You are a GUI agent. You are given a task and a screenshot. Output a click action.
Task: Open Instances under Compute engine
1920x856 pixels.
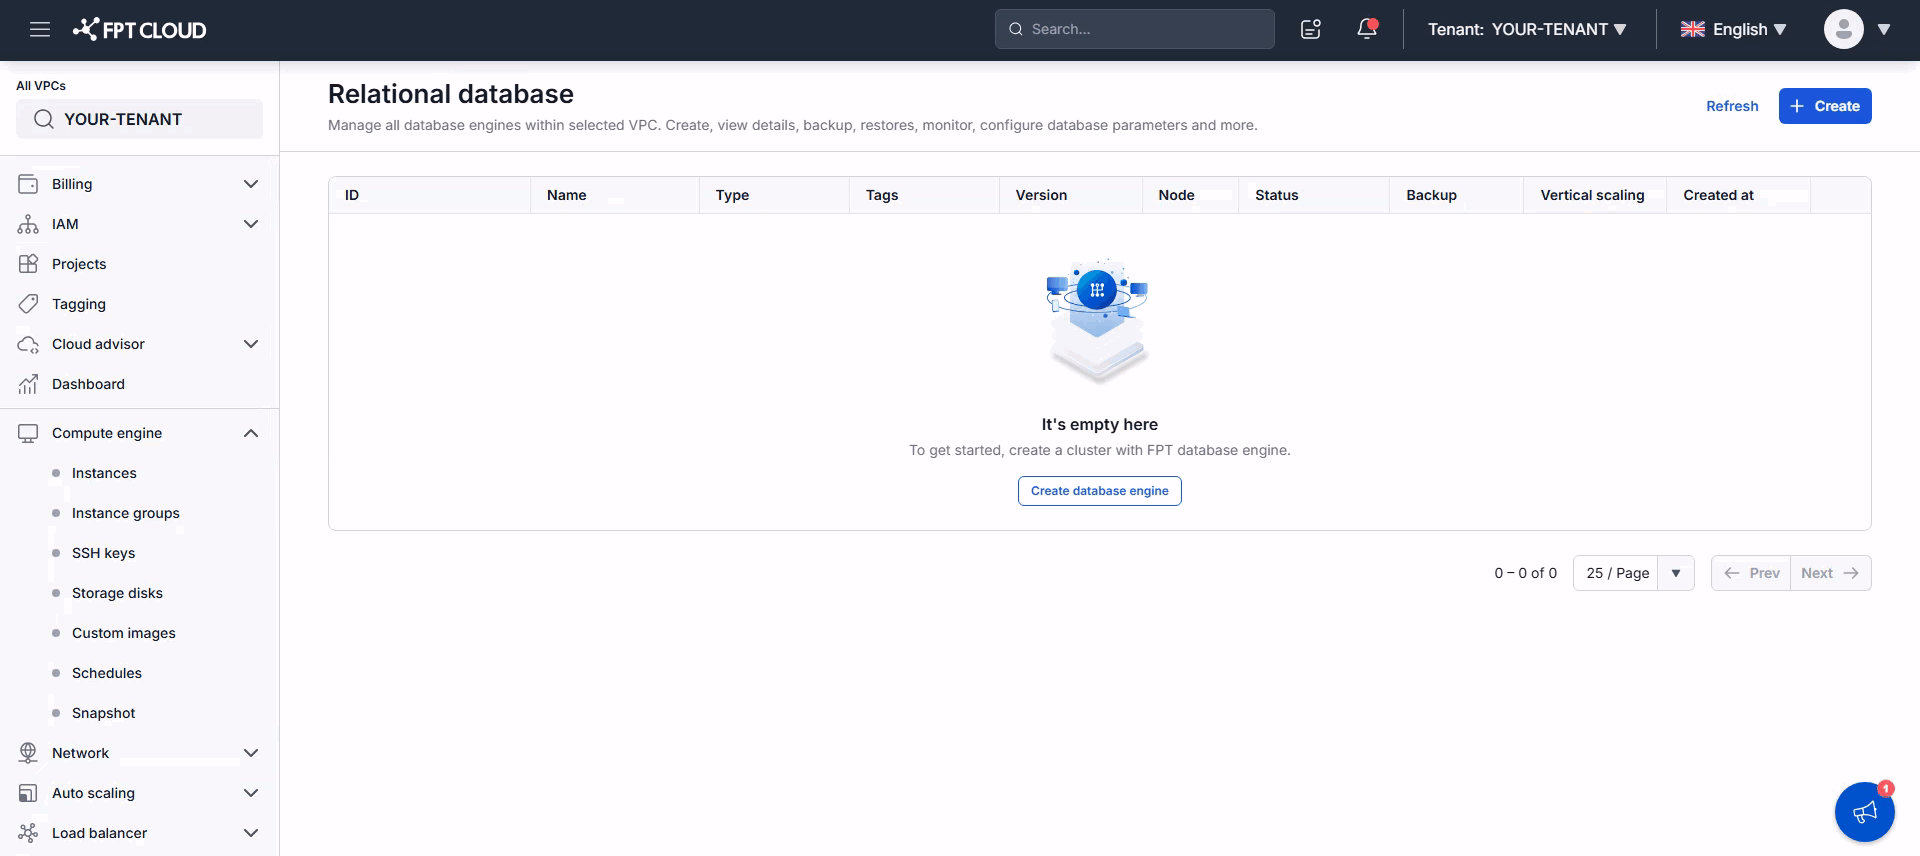(104, 473)
